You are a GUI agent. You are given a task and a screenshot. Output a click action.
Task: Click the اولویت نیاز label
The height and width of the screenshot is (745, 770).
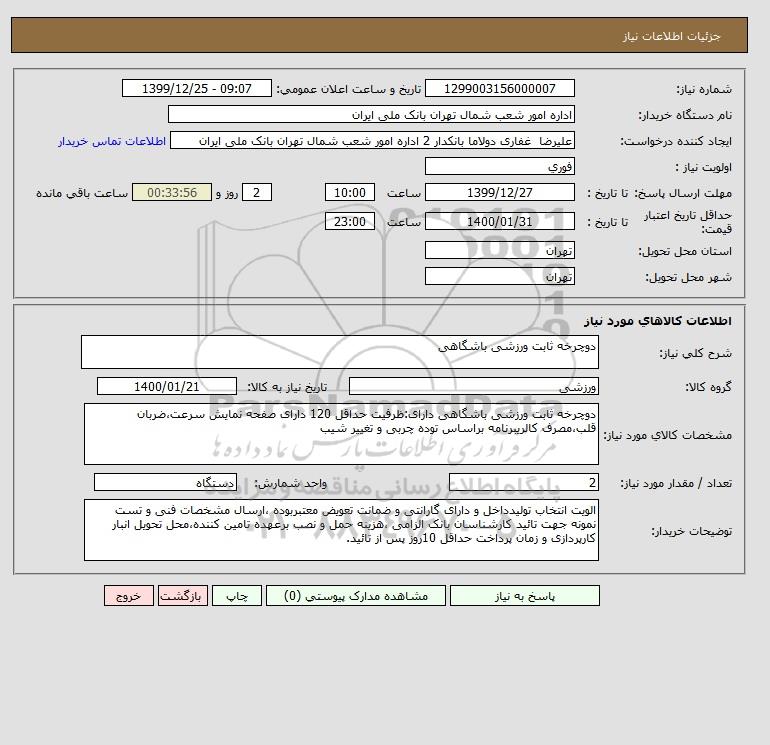tap(703, 167)
